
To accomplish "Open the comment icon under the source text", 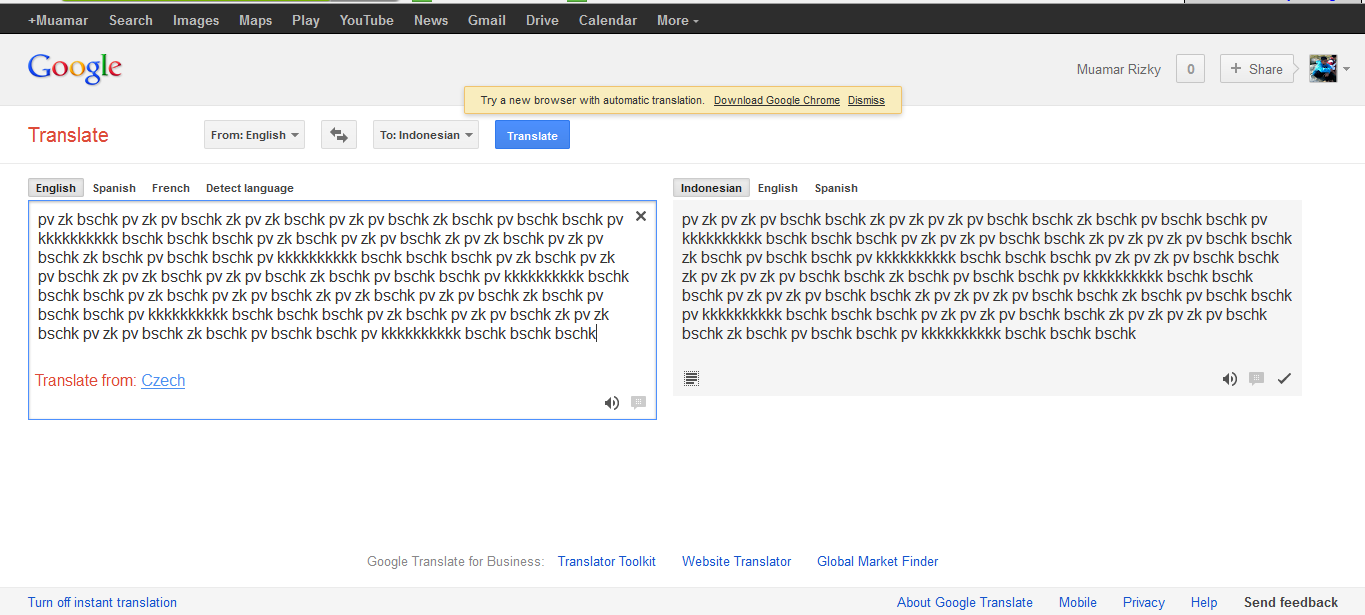I will 637,402.
